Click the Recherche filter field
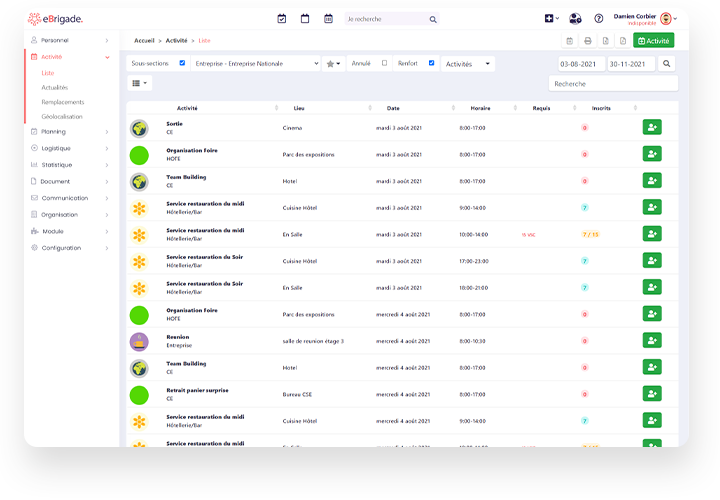Image resolution: width=720 pixels, height=500 pixels. pyautogui.click(x=613, y=84)
